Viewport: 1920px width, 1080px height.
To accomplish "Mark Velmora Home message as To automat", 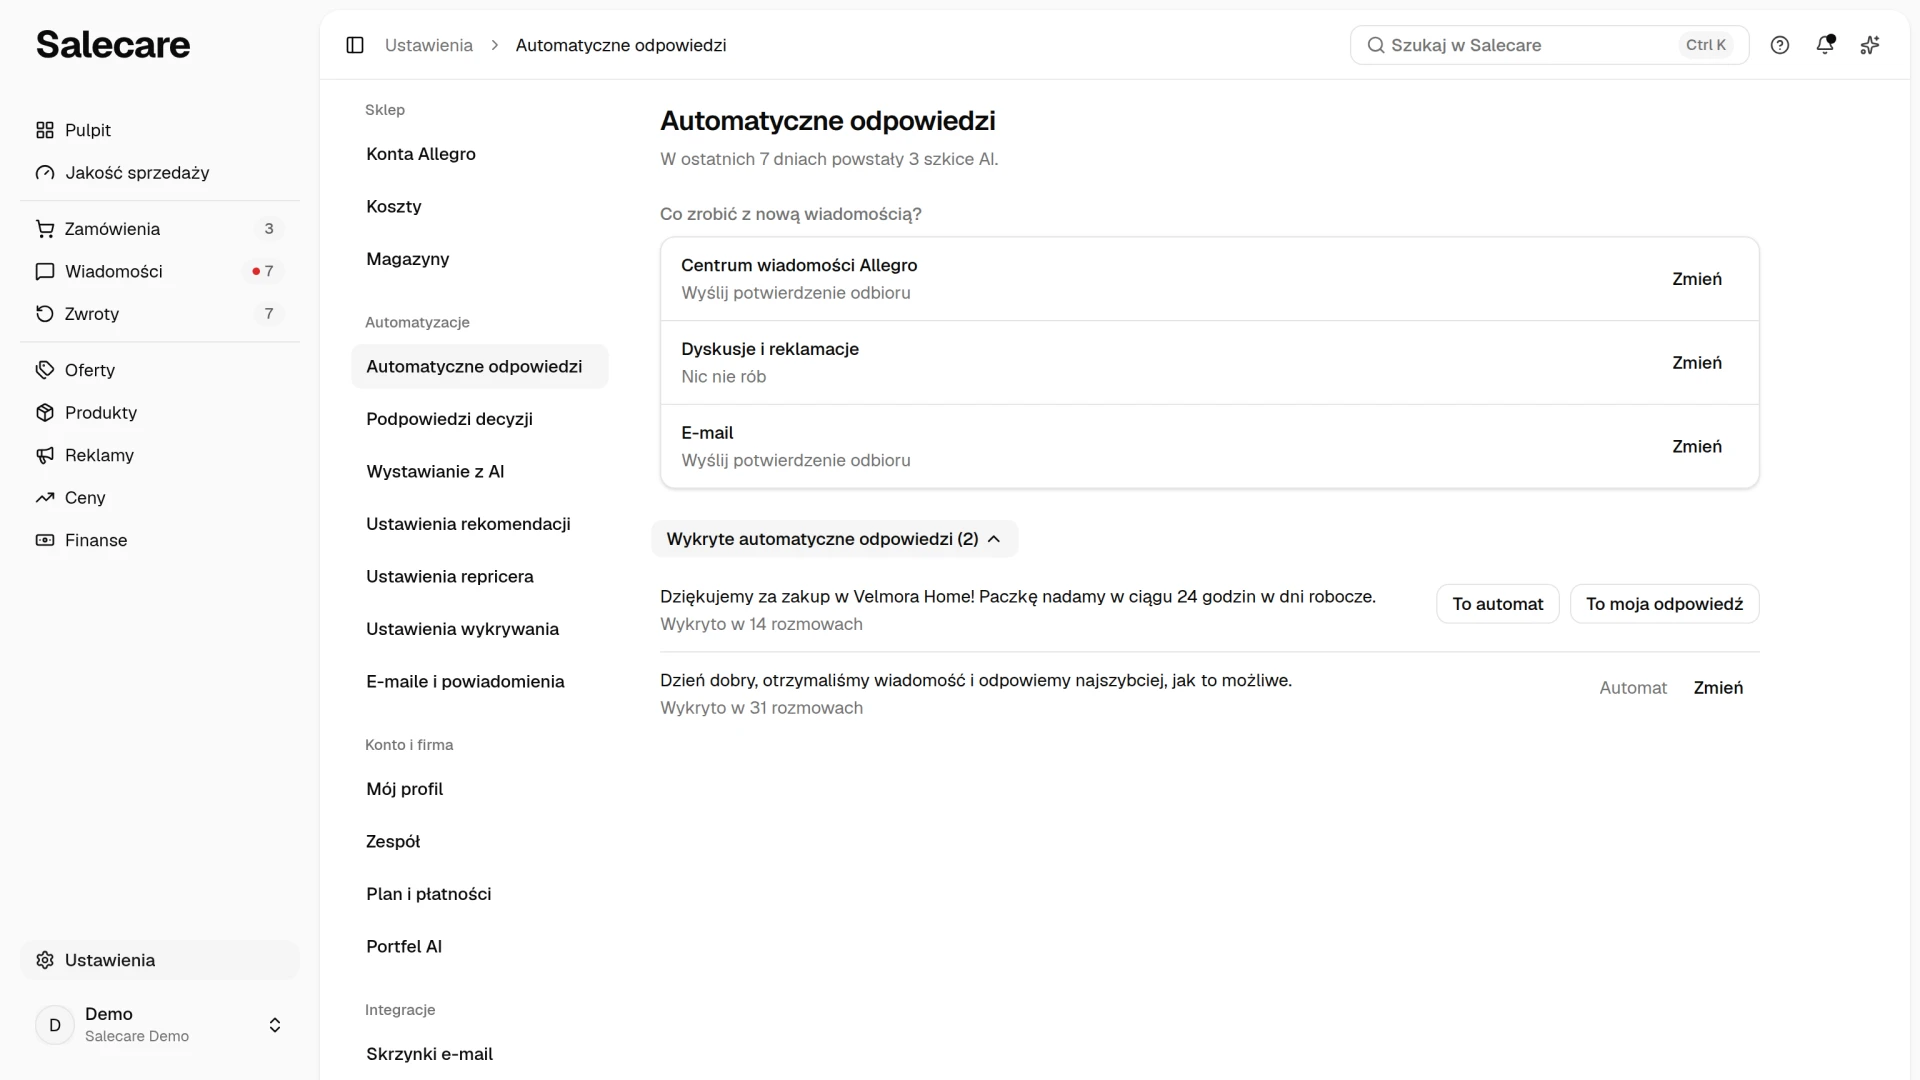I will point(1498,604).
